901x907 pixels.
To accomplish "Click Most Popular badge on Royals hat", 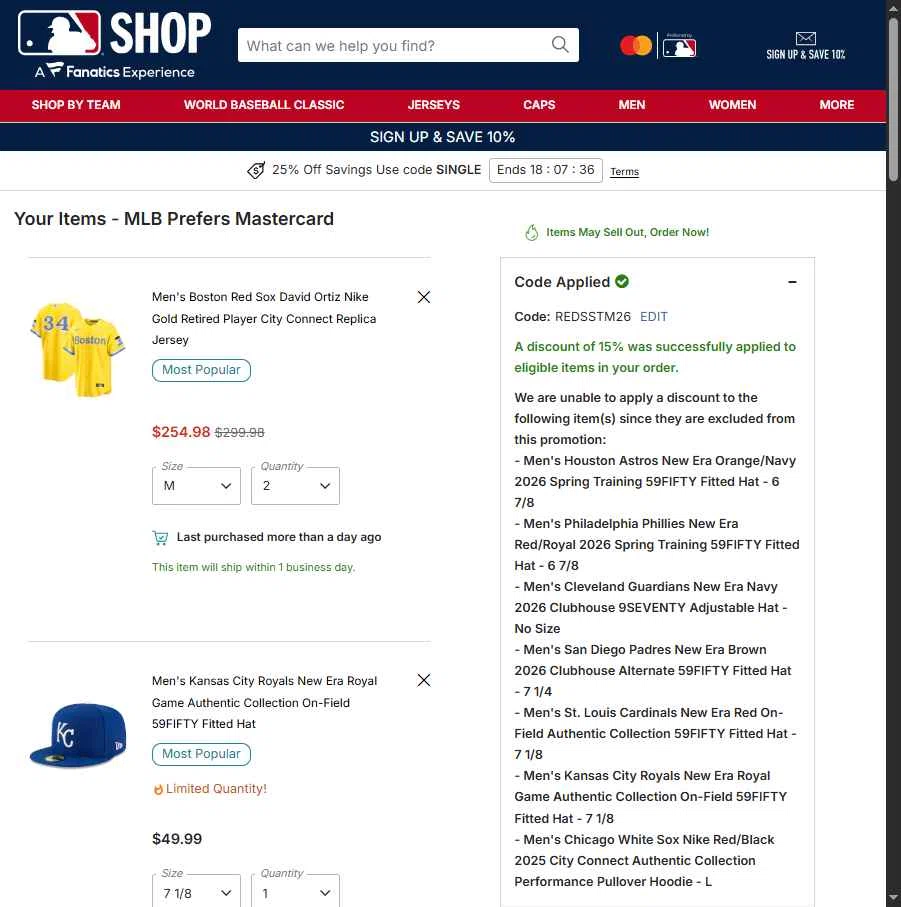I will (201, 754).
